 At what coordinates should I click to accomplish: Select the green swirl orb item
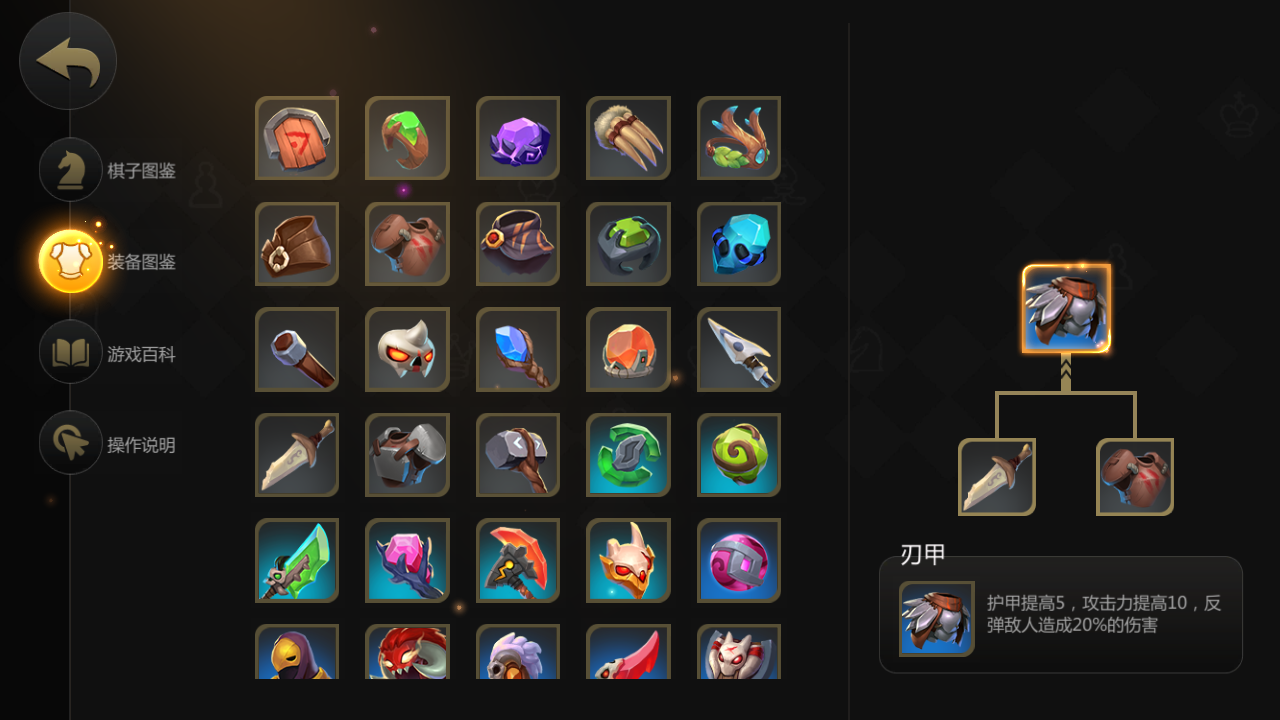click(x=739, y=455)
